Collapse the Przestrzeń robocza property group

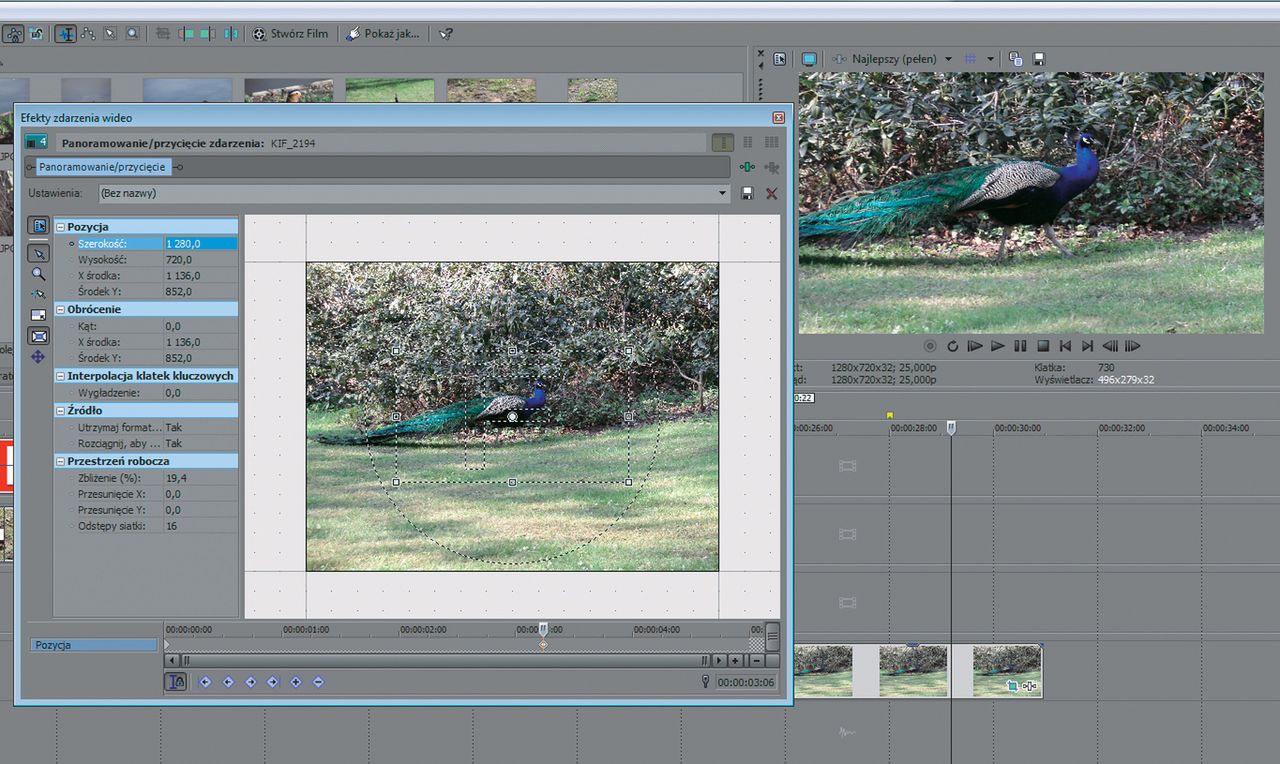coord(60,461)
